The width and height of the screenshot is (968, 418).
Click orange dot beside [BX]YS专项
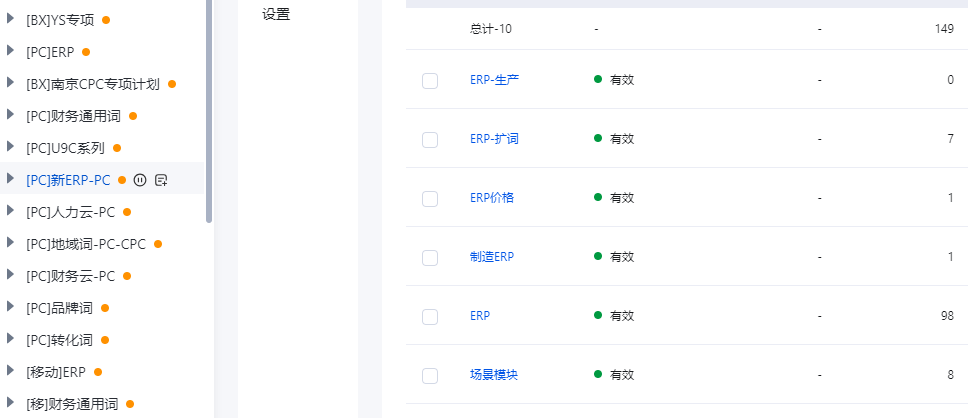point(106,20)
